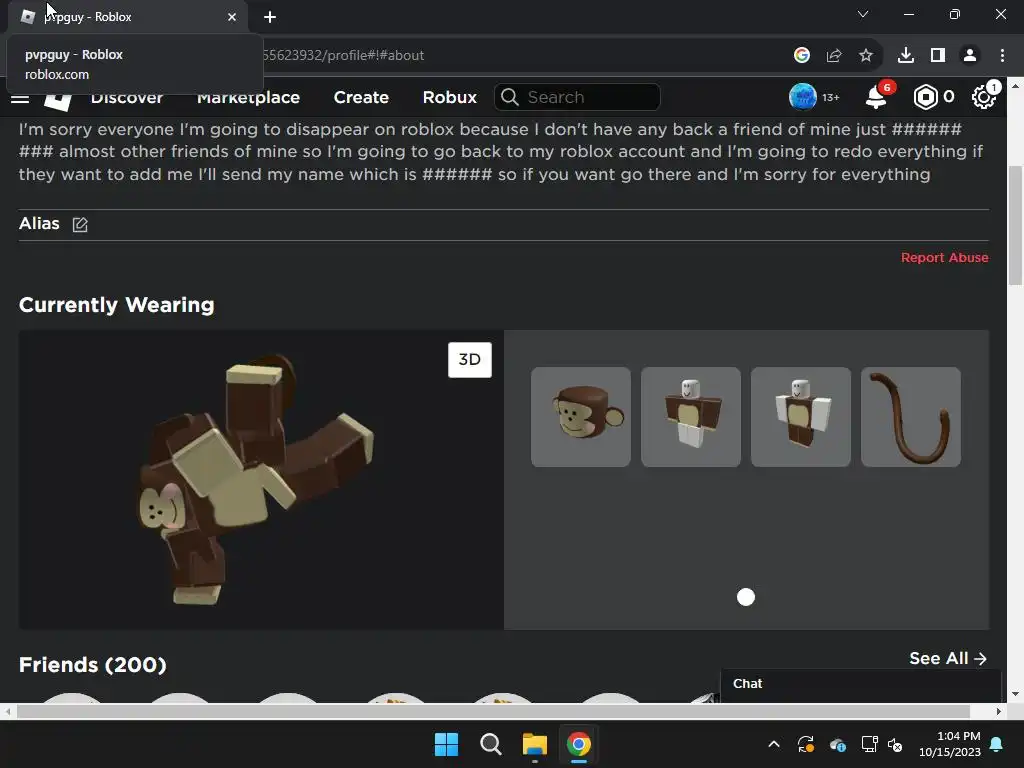Image resolution: width=1024 pixels, height=768 pixels.
Task: Open File Explorer from taskbar
Action: [x=534, y=744]
